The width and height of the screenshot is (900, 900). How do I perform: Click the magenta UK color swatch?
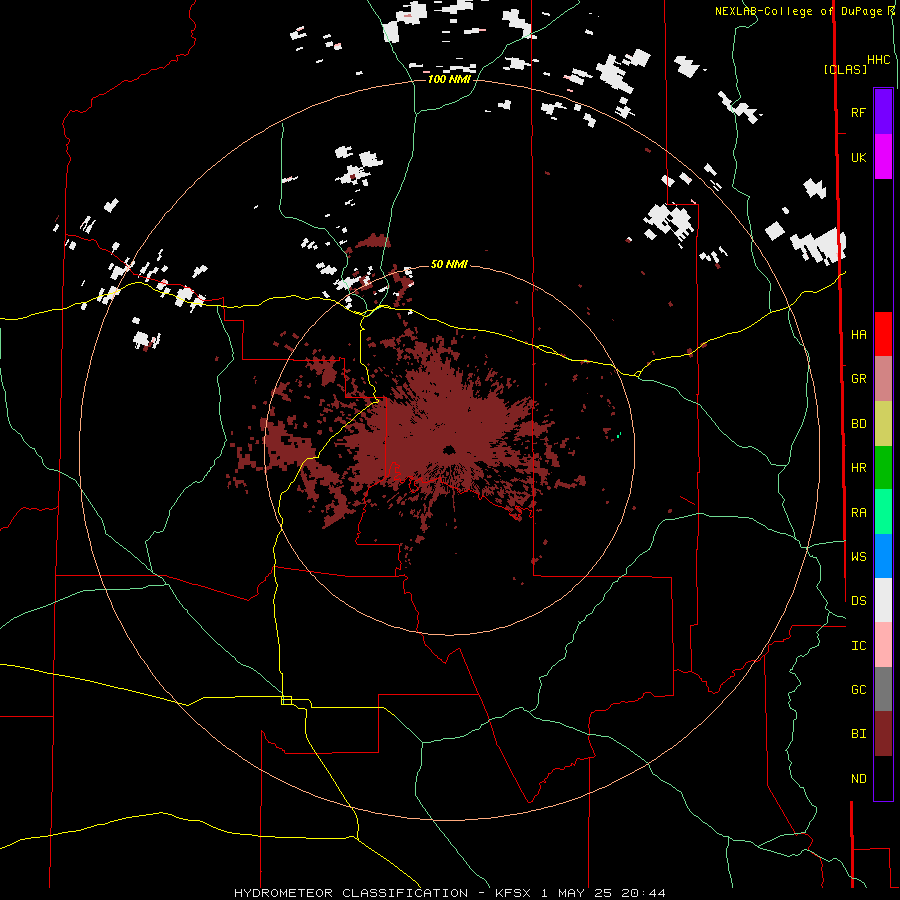883,157
